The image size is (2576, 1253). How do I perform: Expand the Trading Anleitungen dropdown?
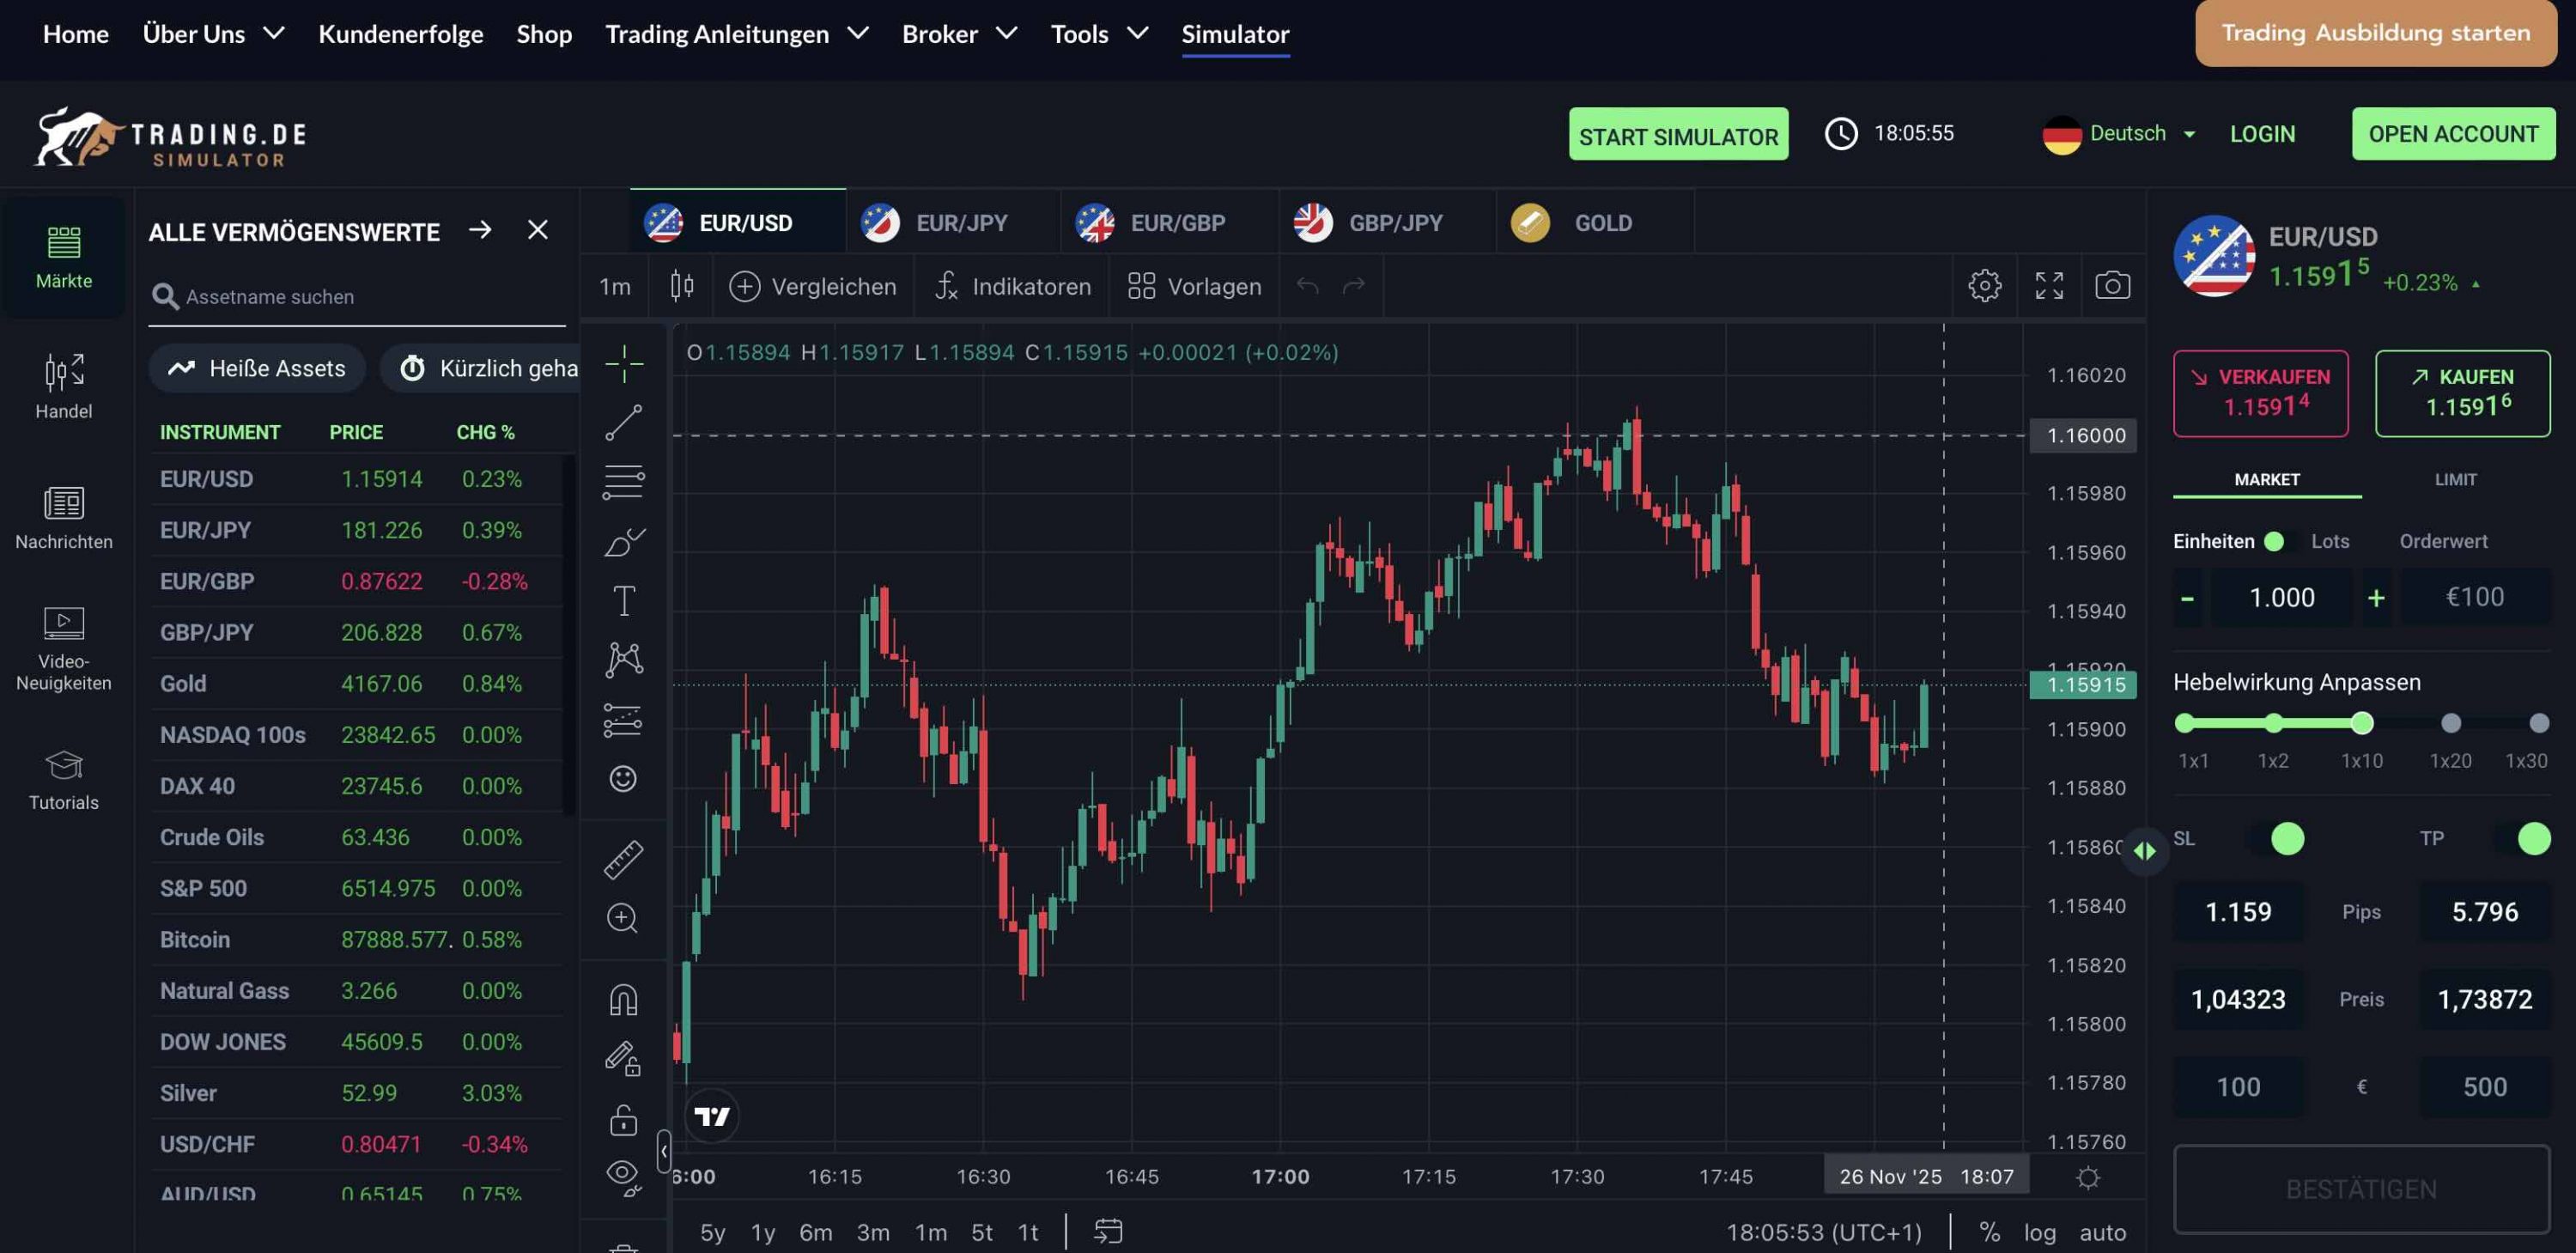point(736,34)
